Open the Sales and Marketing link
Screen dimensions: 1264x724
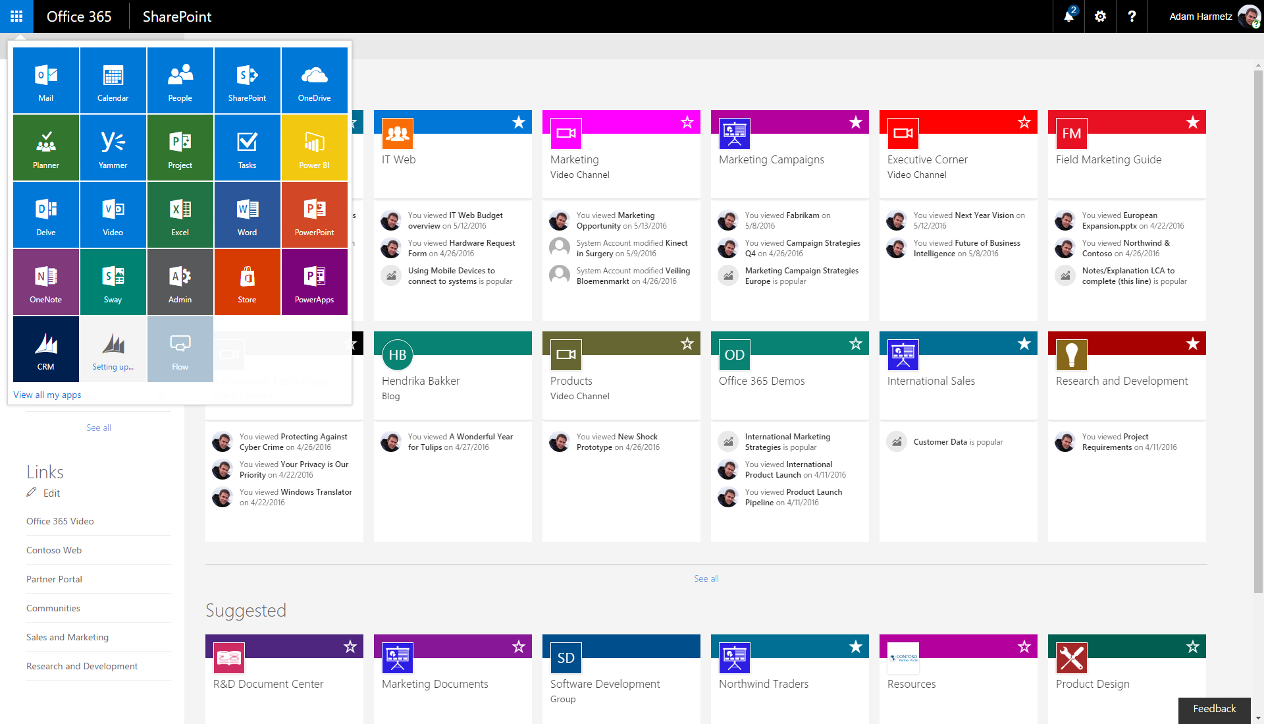[x=67, y=637]
